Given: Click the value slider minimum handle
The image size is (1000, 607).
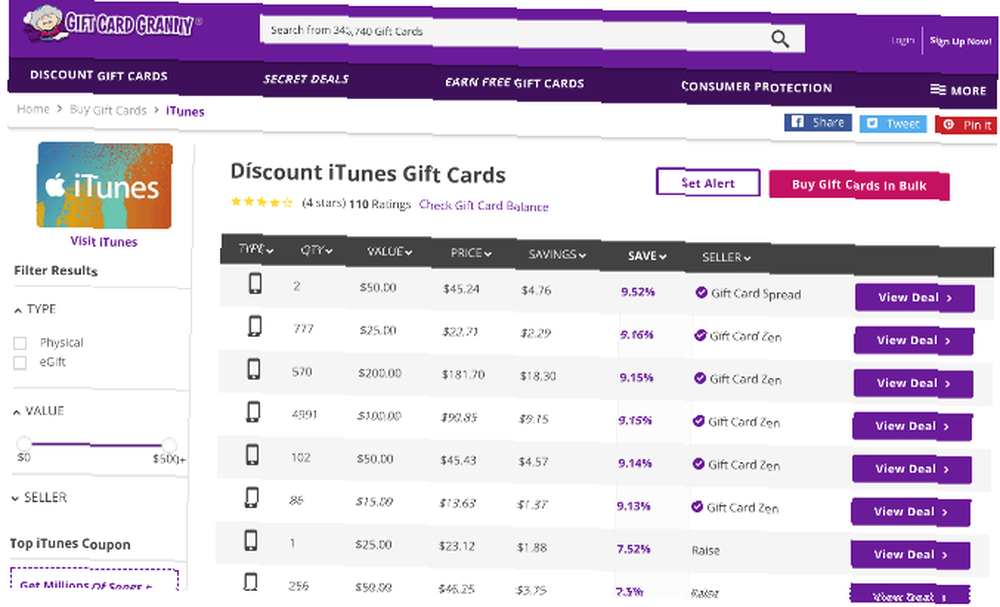Looking at the screenshot, I should click(x=24, y=443).
